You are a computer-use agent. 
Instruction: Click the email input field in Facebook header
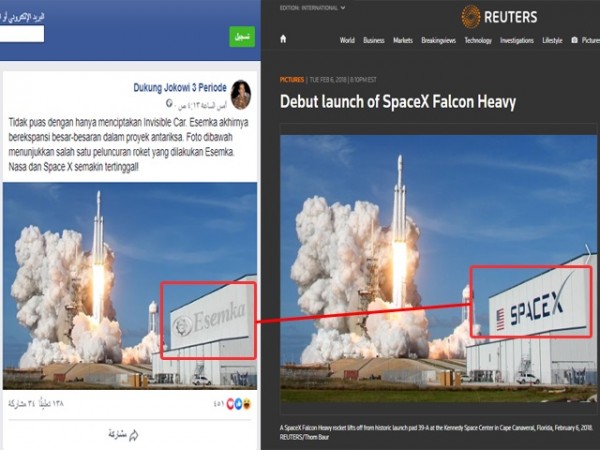click(22, 34)
